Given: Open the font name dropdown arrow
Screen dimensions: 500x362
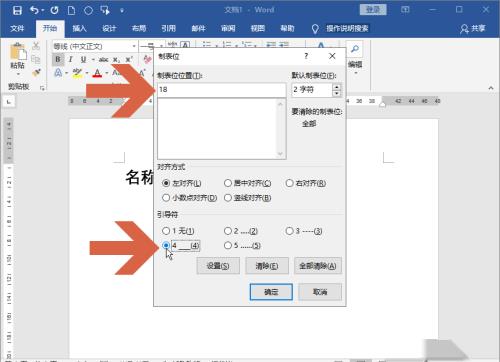Looking at the screenshot, I should pyautogui.click(x=134, y=46).
